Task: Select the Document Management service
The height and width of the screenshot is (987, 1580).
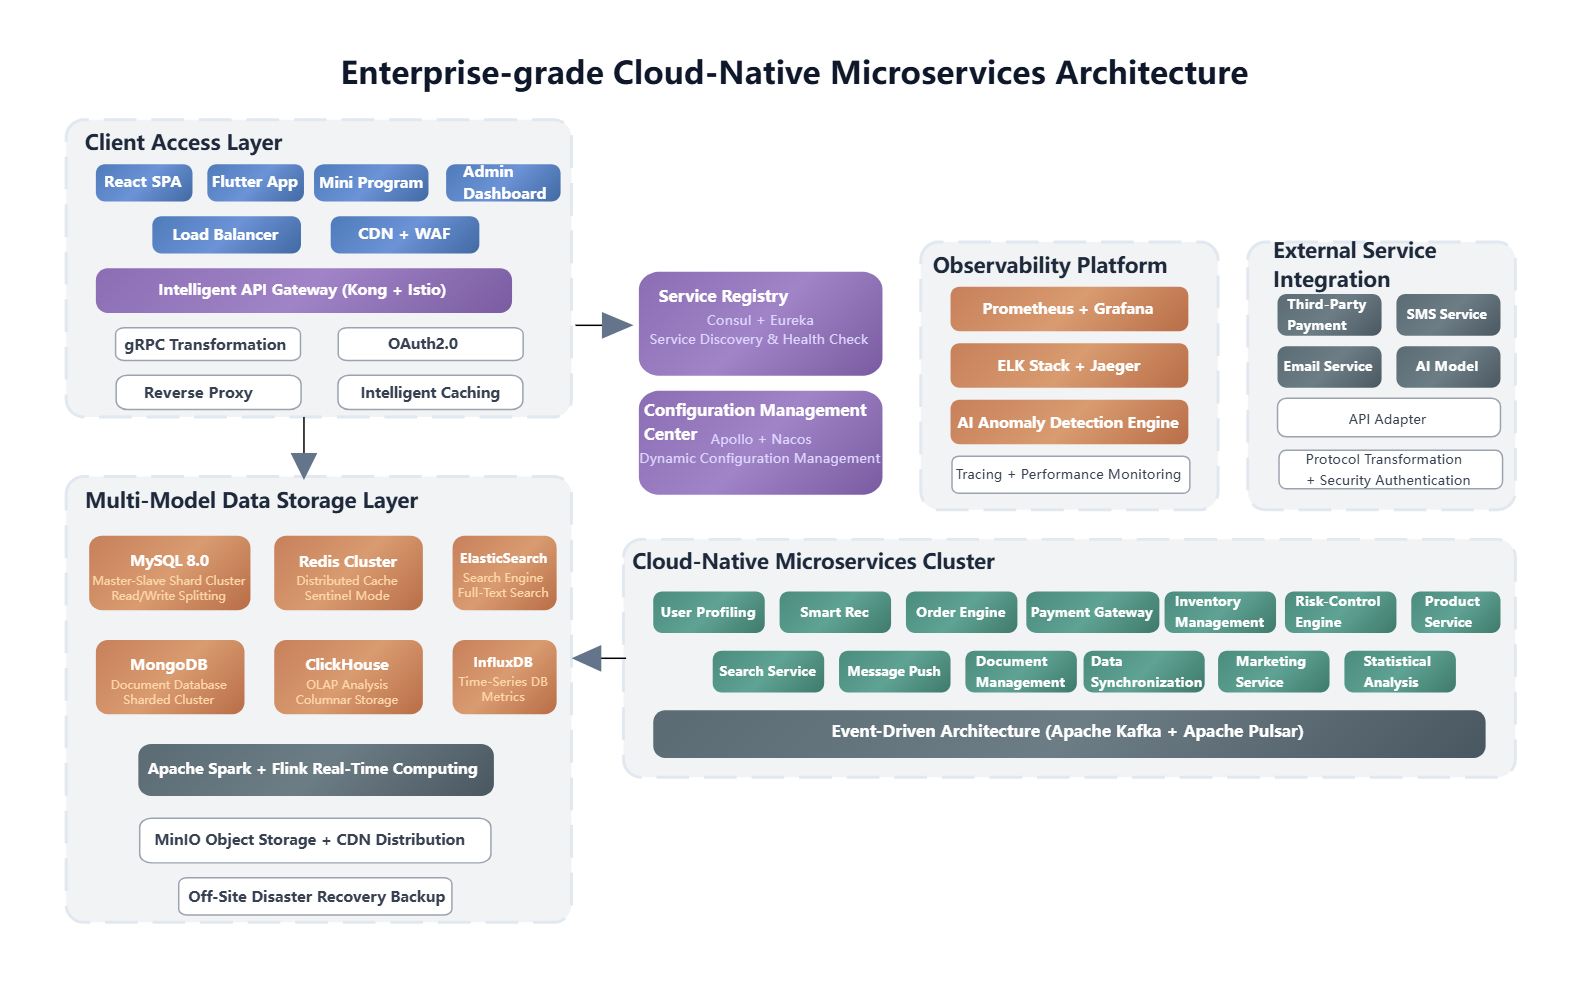Action: (x=1021, y=671)
